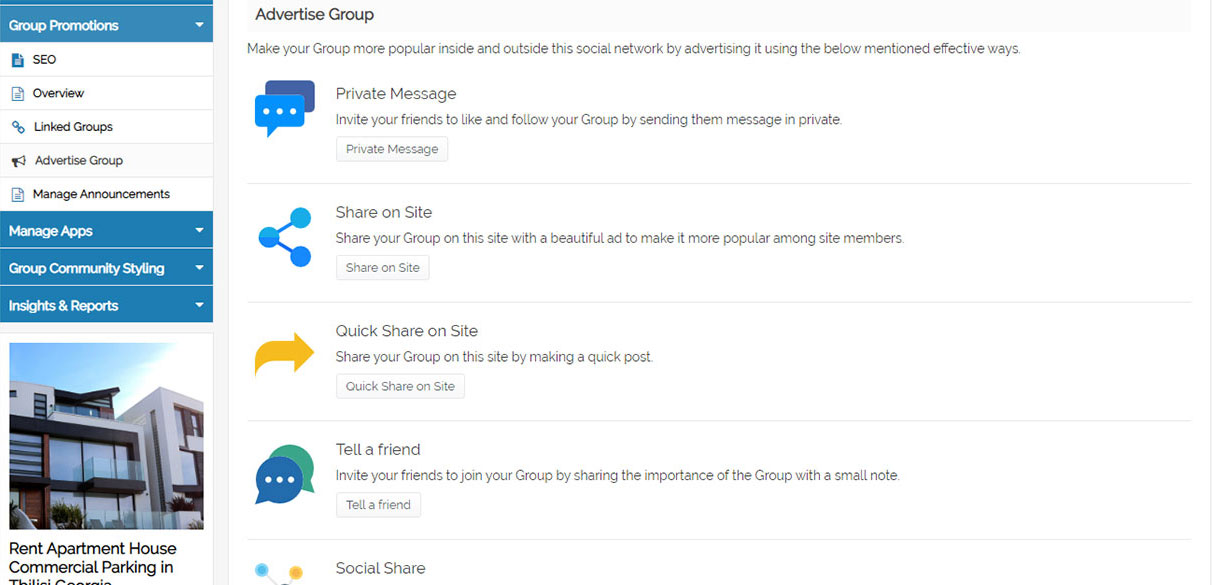This screenshot has width=1213, height=585.
Task: Collapse the Group Promotions section arrow
Action: (x=199, y=25)
